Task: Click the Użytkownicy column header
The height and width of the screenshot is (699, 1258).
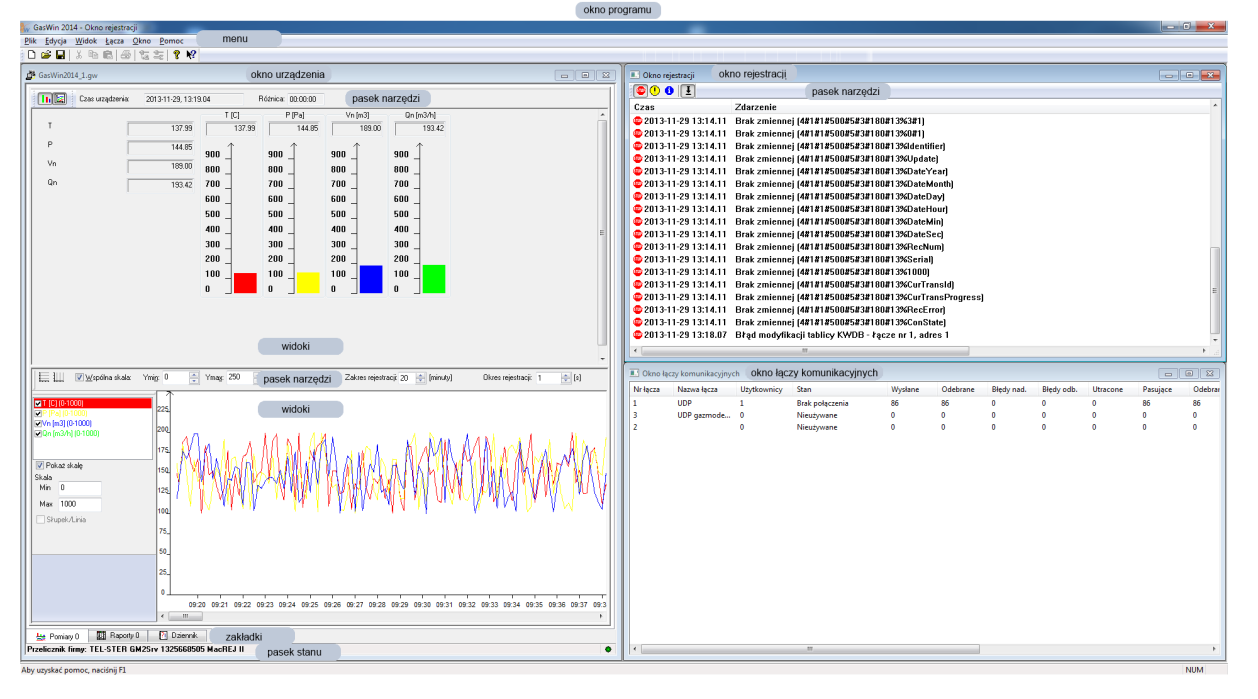Action: [x=764, y=388]
